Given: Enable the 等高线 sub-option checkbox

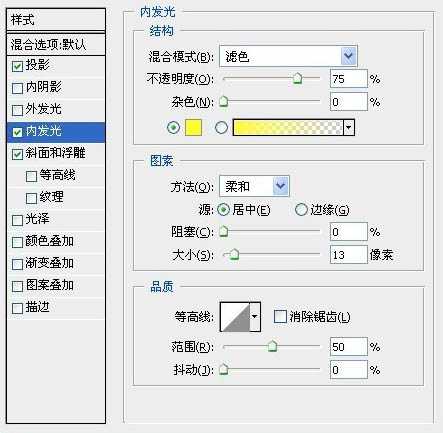Looking at the screenshot, I should [31, 176].
